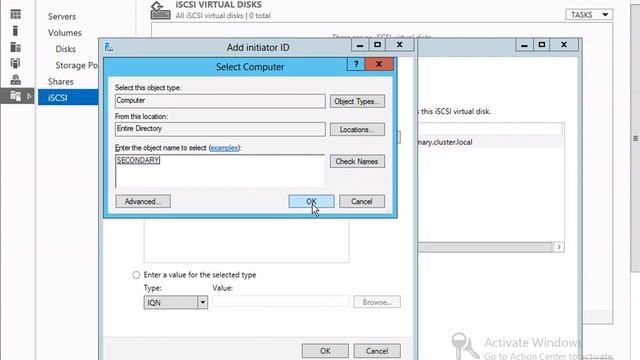Open the Dashboard icon in Server Manager sidebar
The image size is (640, 360).
(16, 15)
